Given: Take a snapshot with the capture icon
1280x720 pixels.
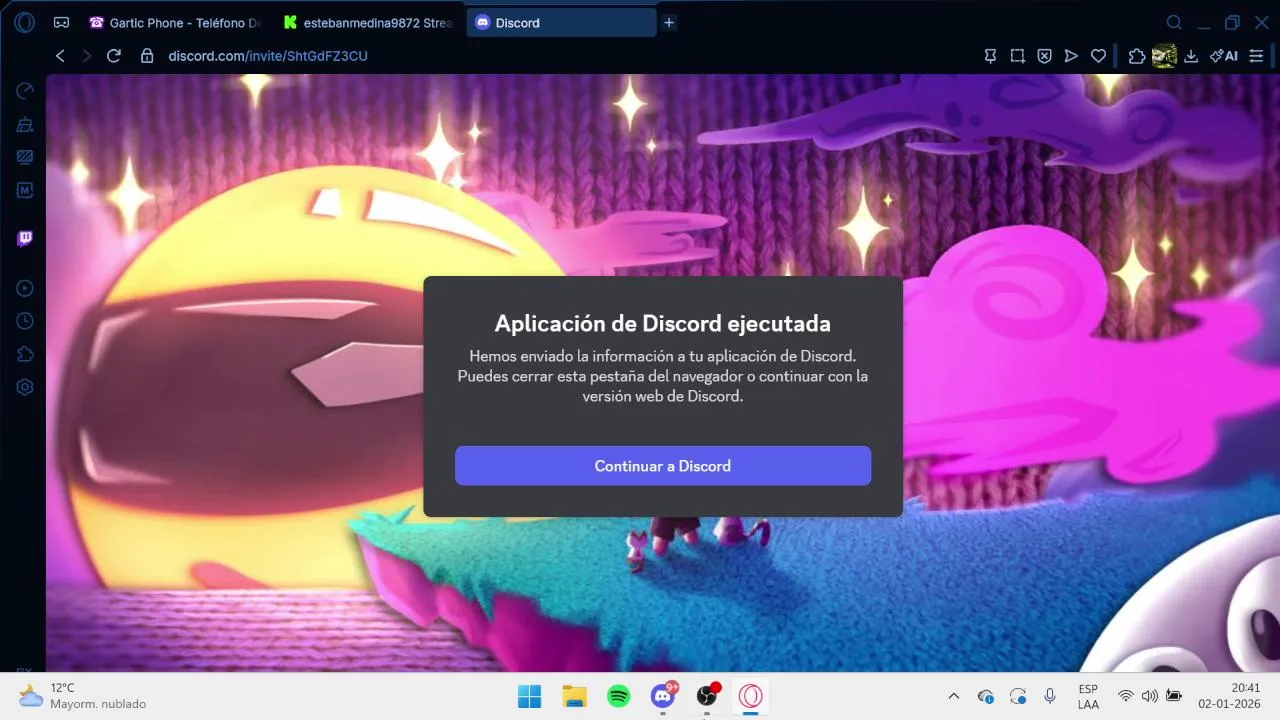Looking at the screenshot, I should [x=1018, y=56].
